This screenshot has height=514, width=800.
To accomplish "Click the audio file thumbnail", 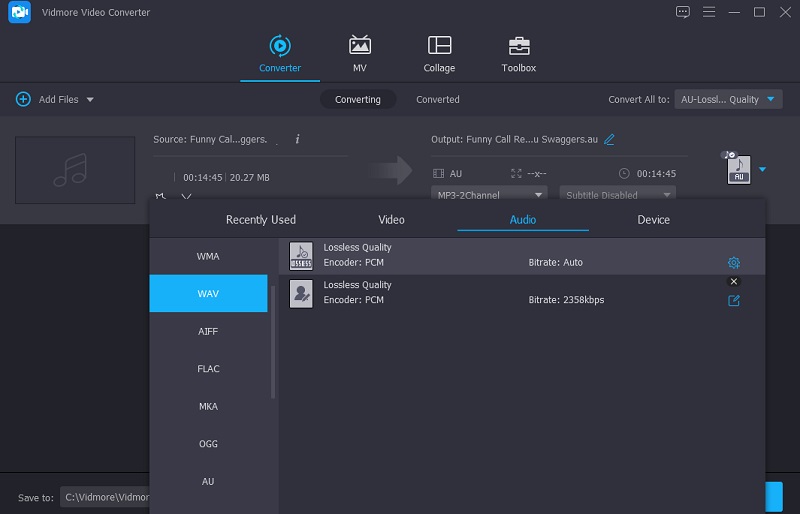I will click(x=75, y=170).
